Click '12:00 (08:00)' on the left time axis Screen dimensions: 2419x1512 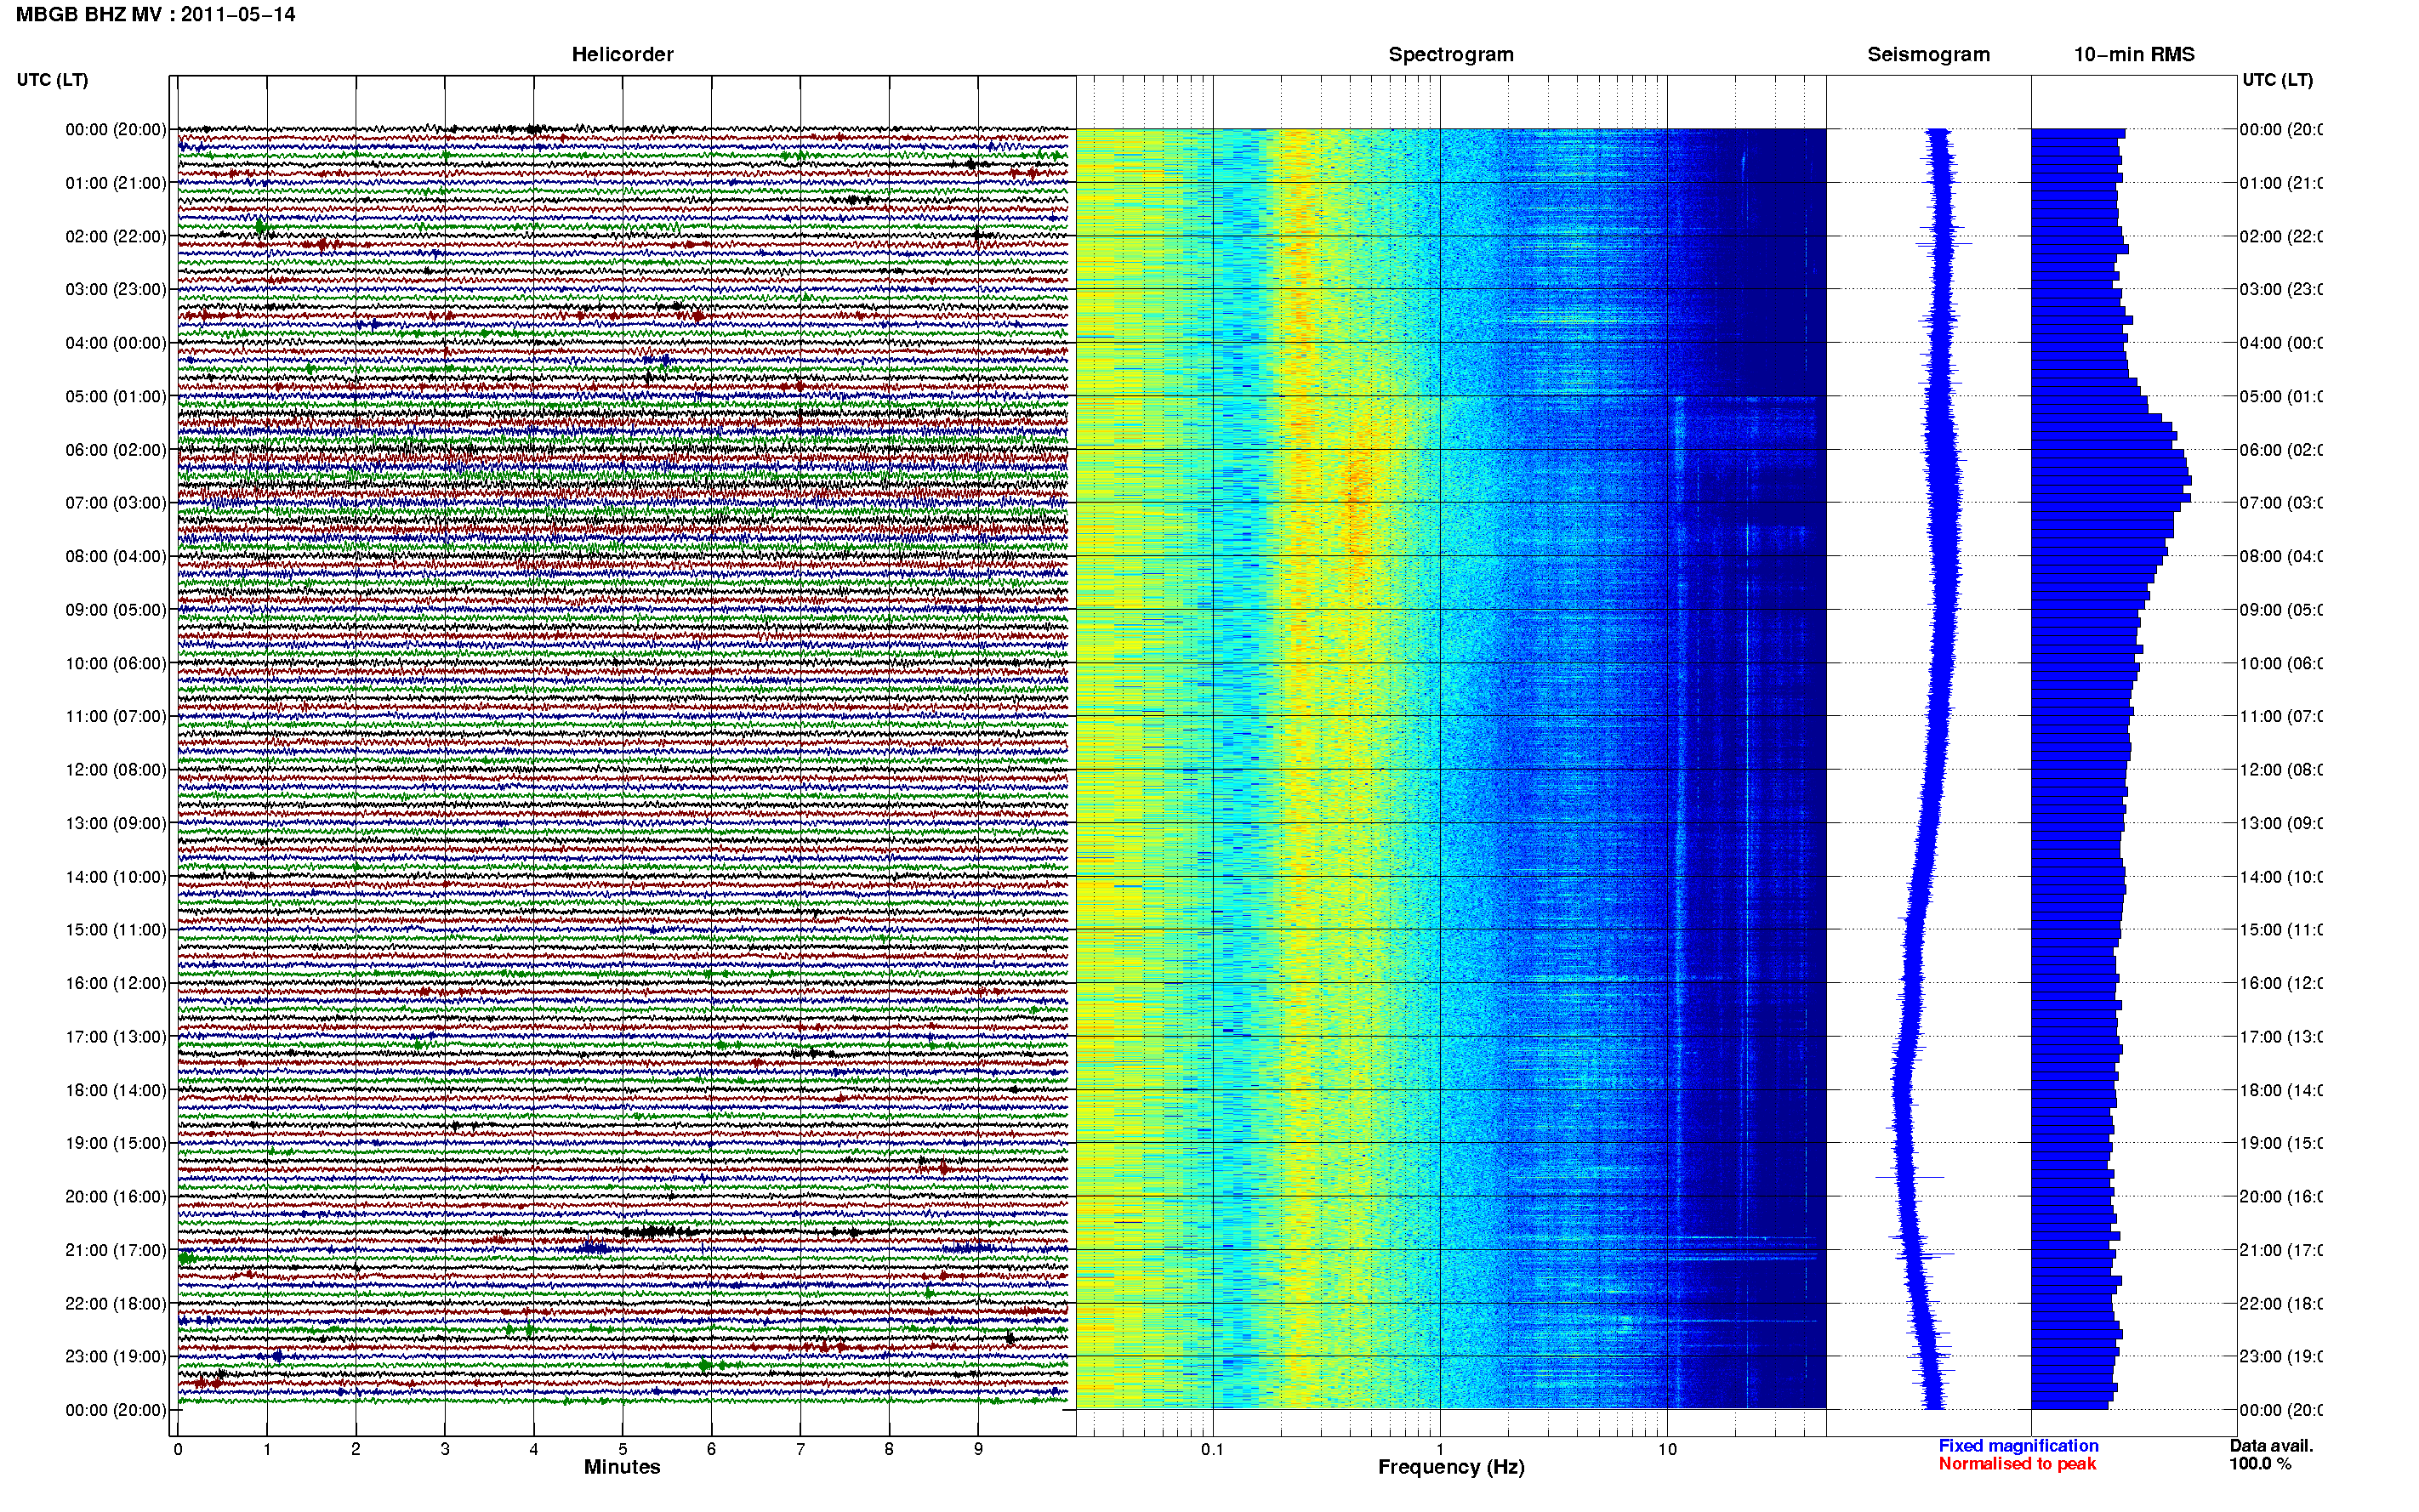coord(116,770)
